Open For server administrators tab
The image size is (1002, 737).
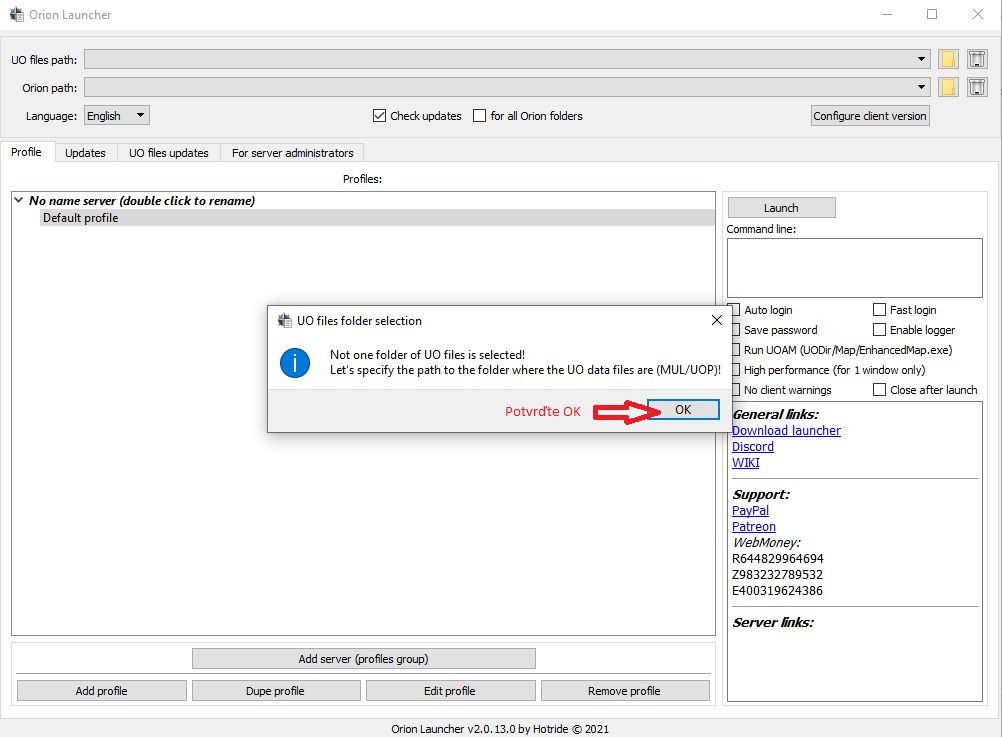coord(293,153)
